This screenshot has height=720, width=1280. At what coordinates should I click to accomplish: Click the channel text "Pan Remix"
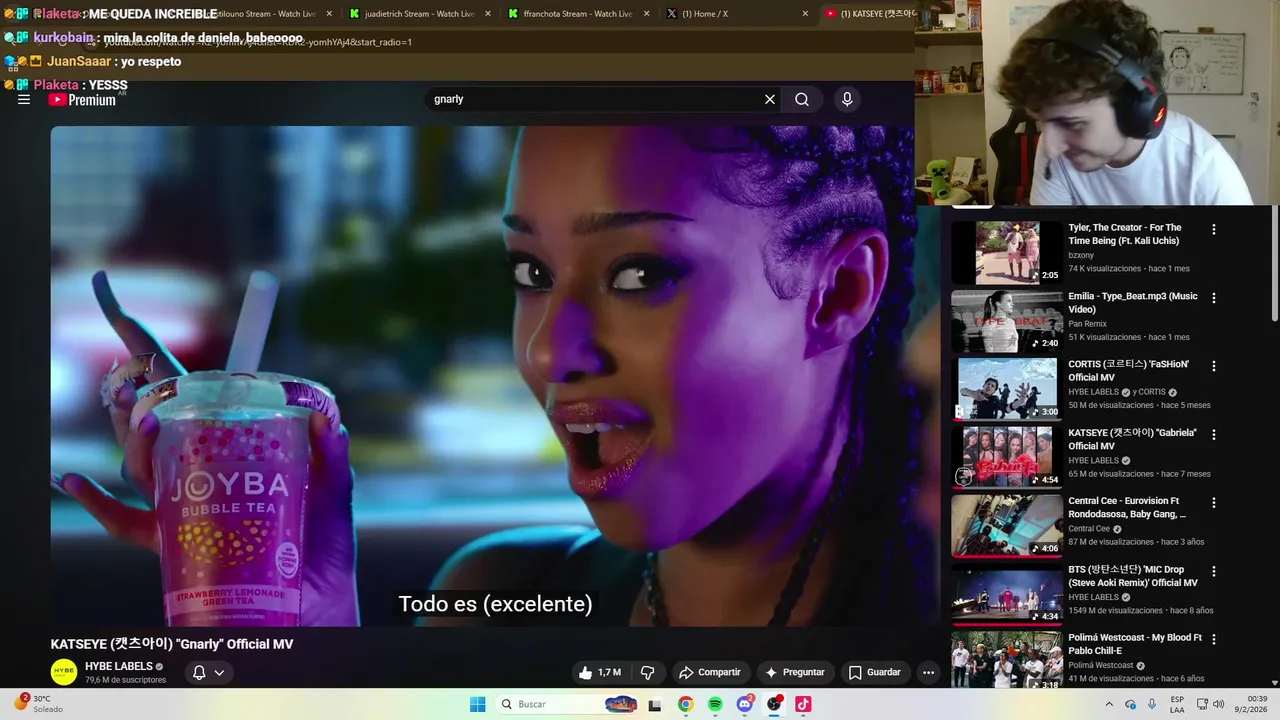[1087, 324]
